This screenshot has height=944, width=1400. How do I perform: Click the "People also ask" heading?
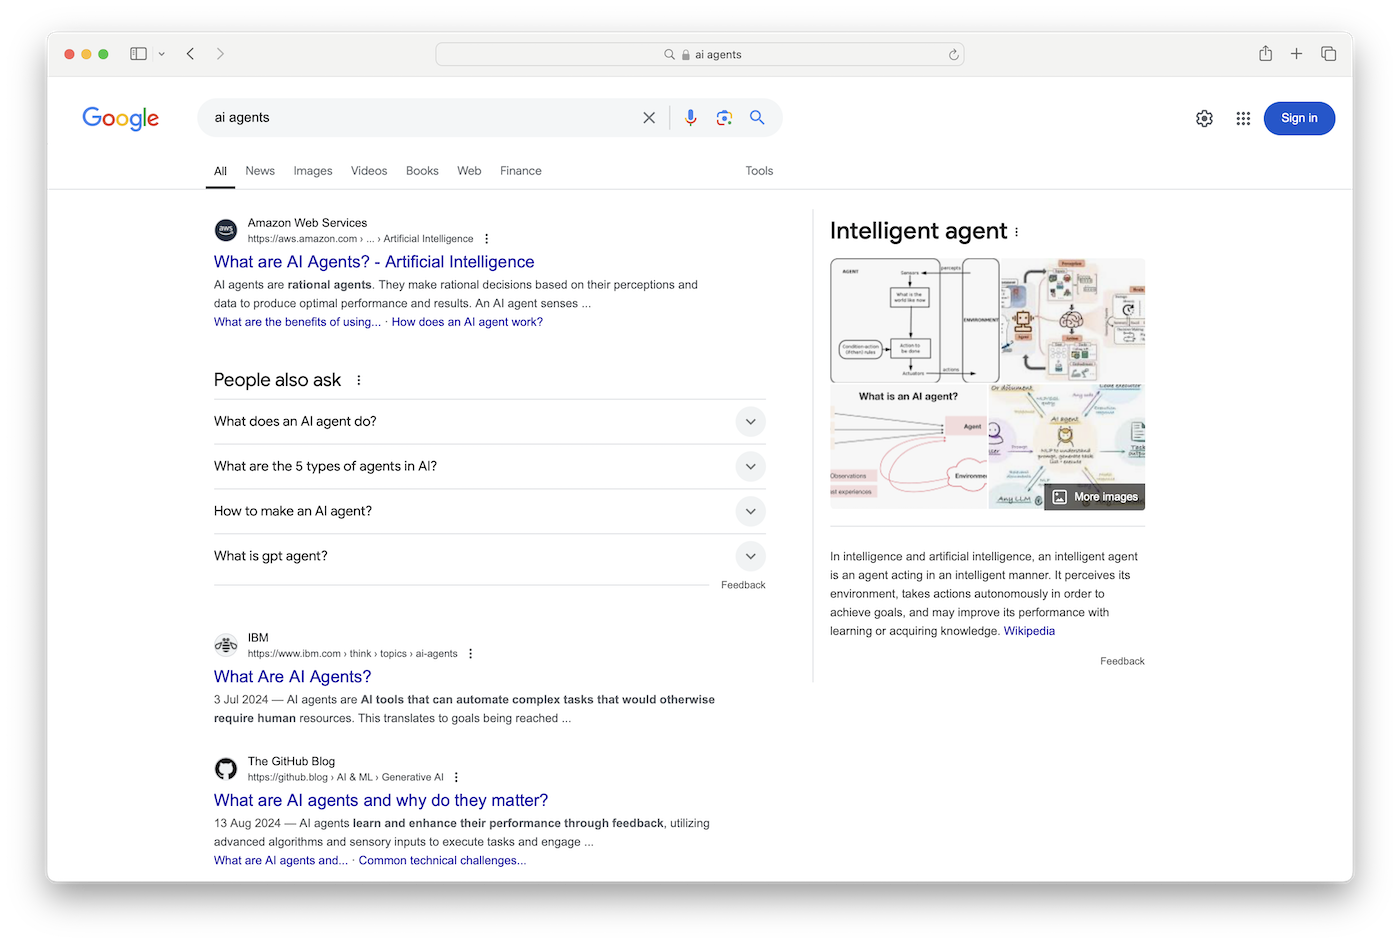(x=277, y=380)
